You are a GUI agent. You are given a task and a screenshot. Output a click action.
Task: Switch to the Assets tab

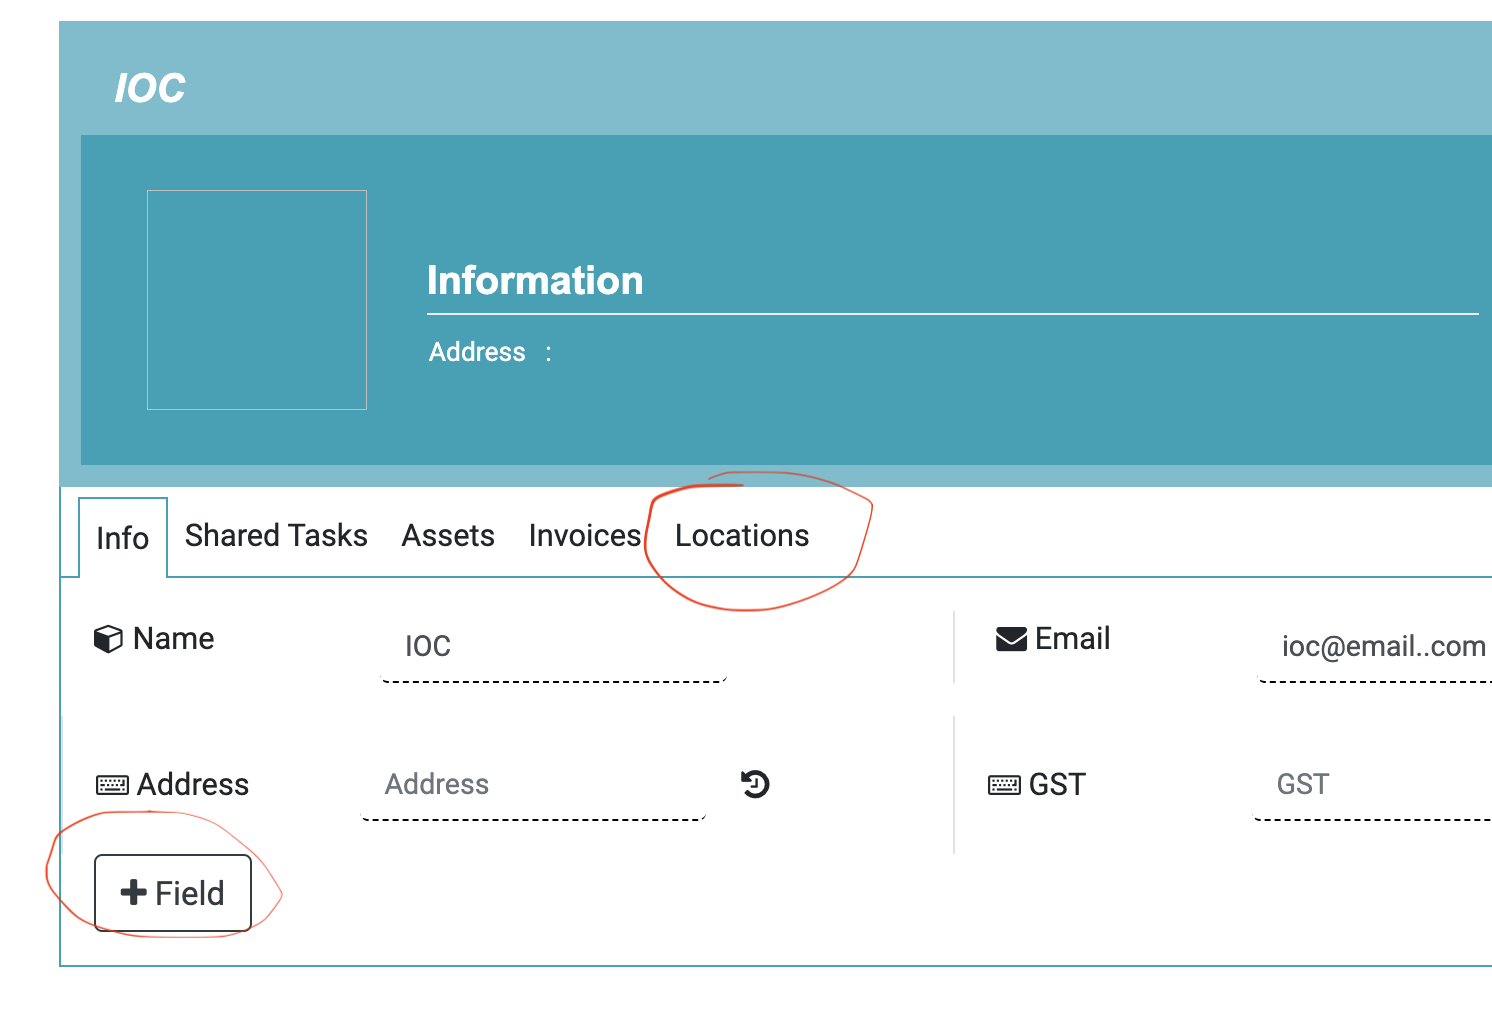tap(448, 536)
